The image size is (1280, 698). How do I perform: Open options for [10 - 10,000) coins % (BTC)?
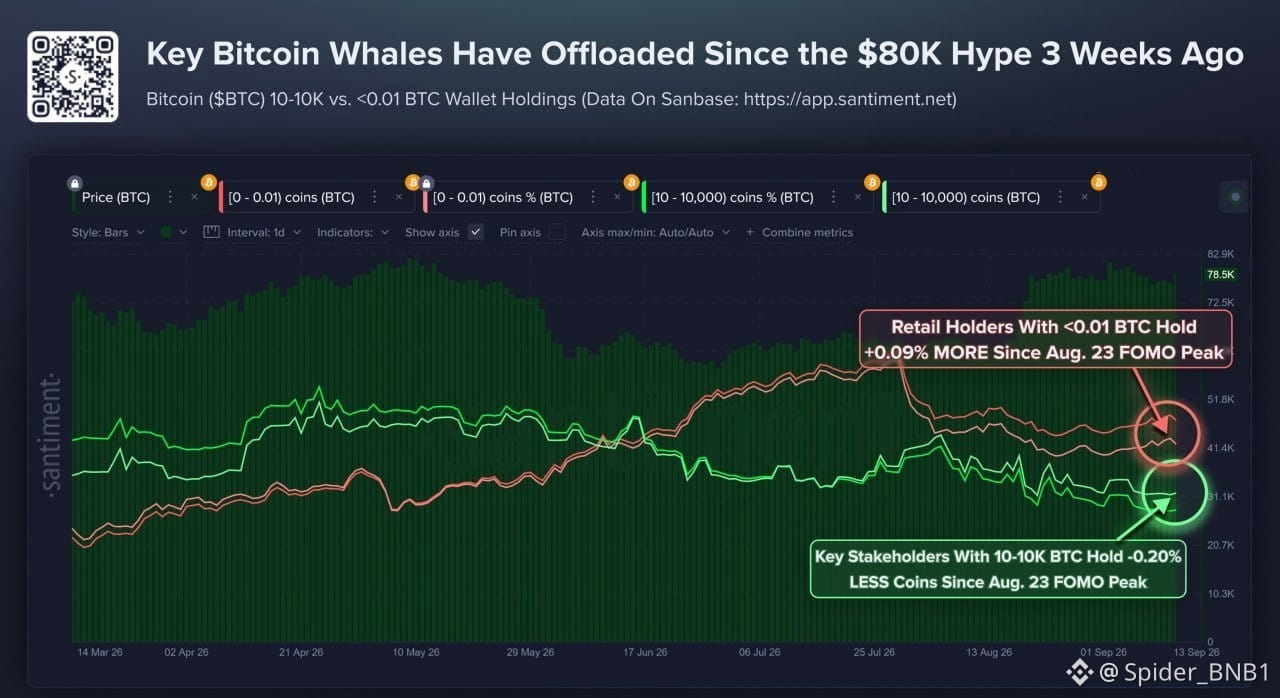831,197
